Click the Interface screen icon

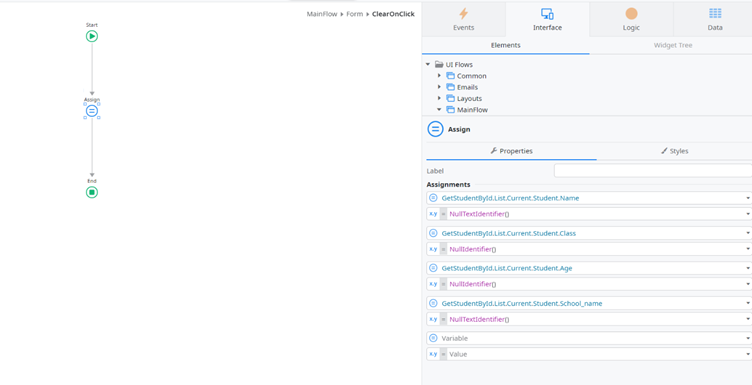(547, 13)
